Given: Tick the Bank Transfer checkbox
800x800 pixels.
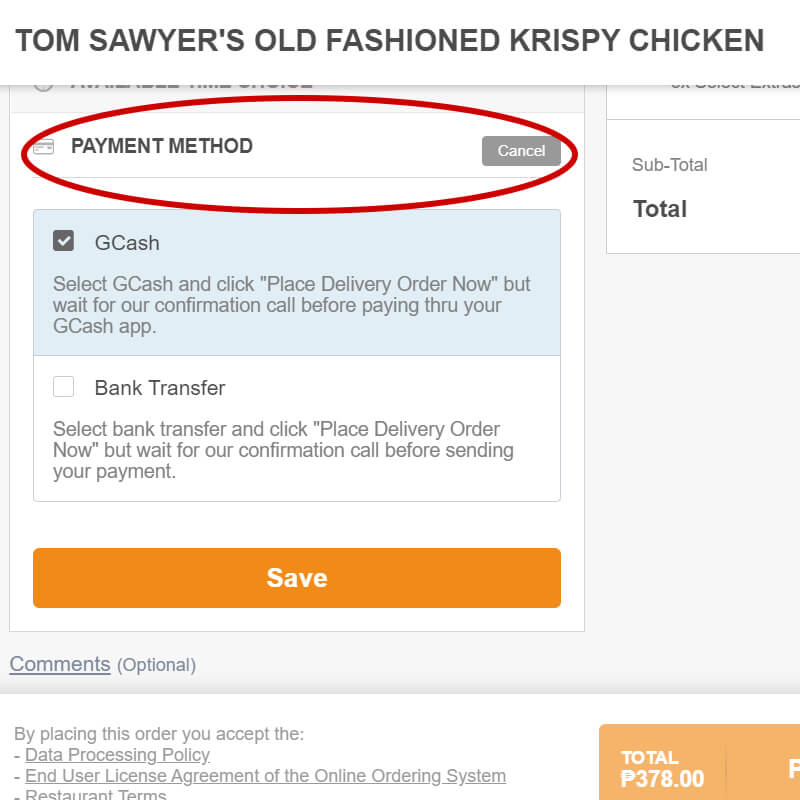Looking at the screenshot, I should click(64, 387).
